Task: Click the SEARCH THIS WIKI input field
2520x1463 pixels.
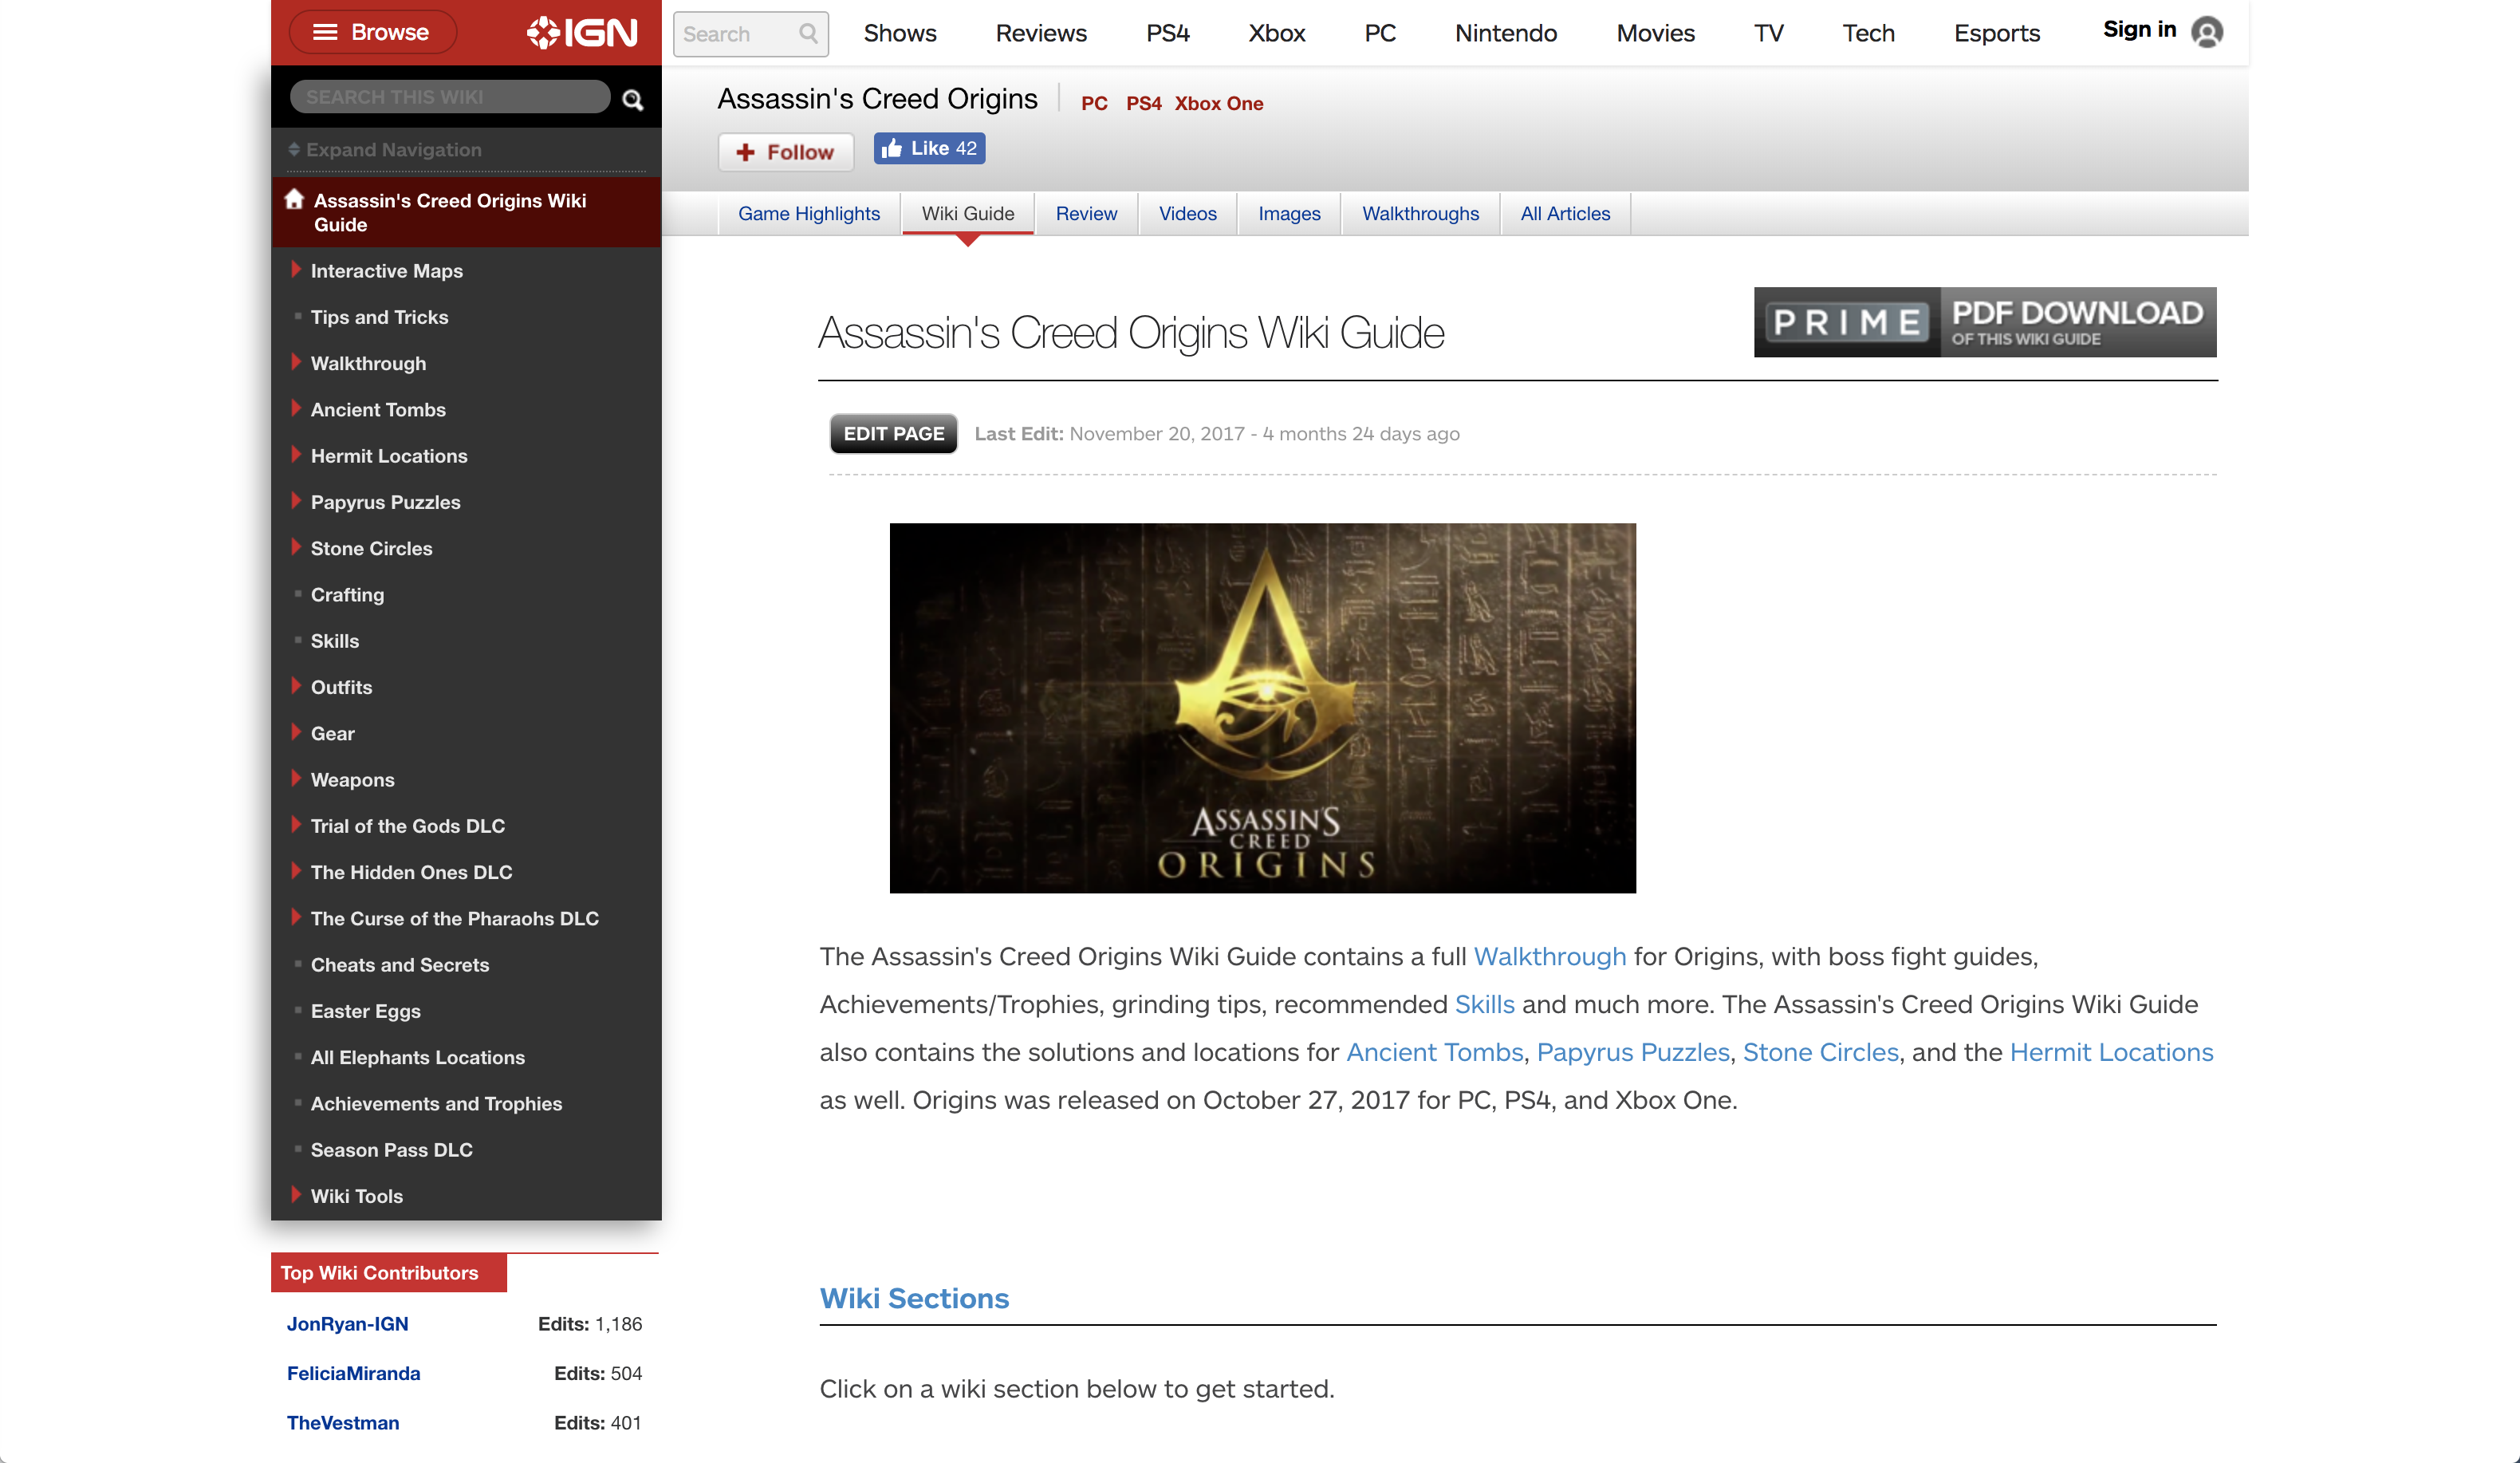Action: (x=450, y=97)
